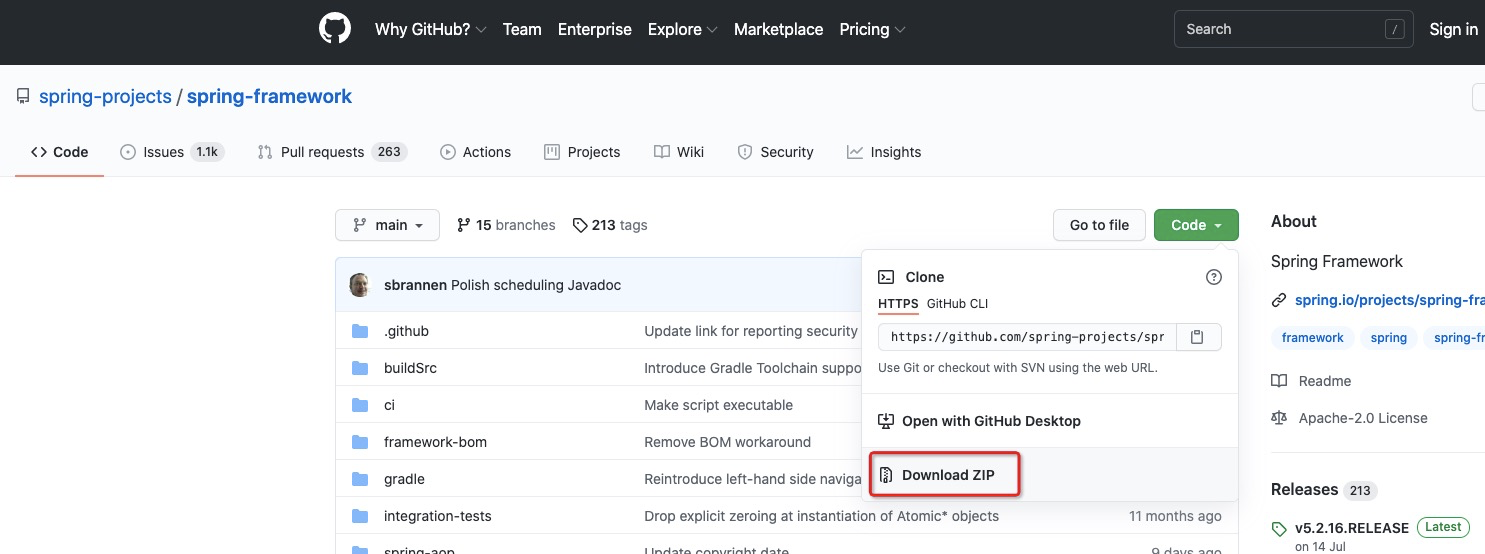The height and width of the screenshot is (554, 1485).
Task: Open the Pricing dropdown menu
Action: point(873,29)
